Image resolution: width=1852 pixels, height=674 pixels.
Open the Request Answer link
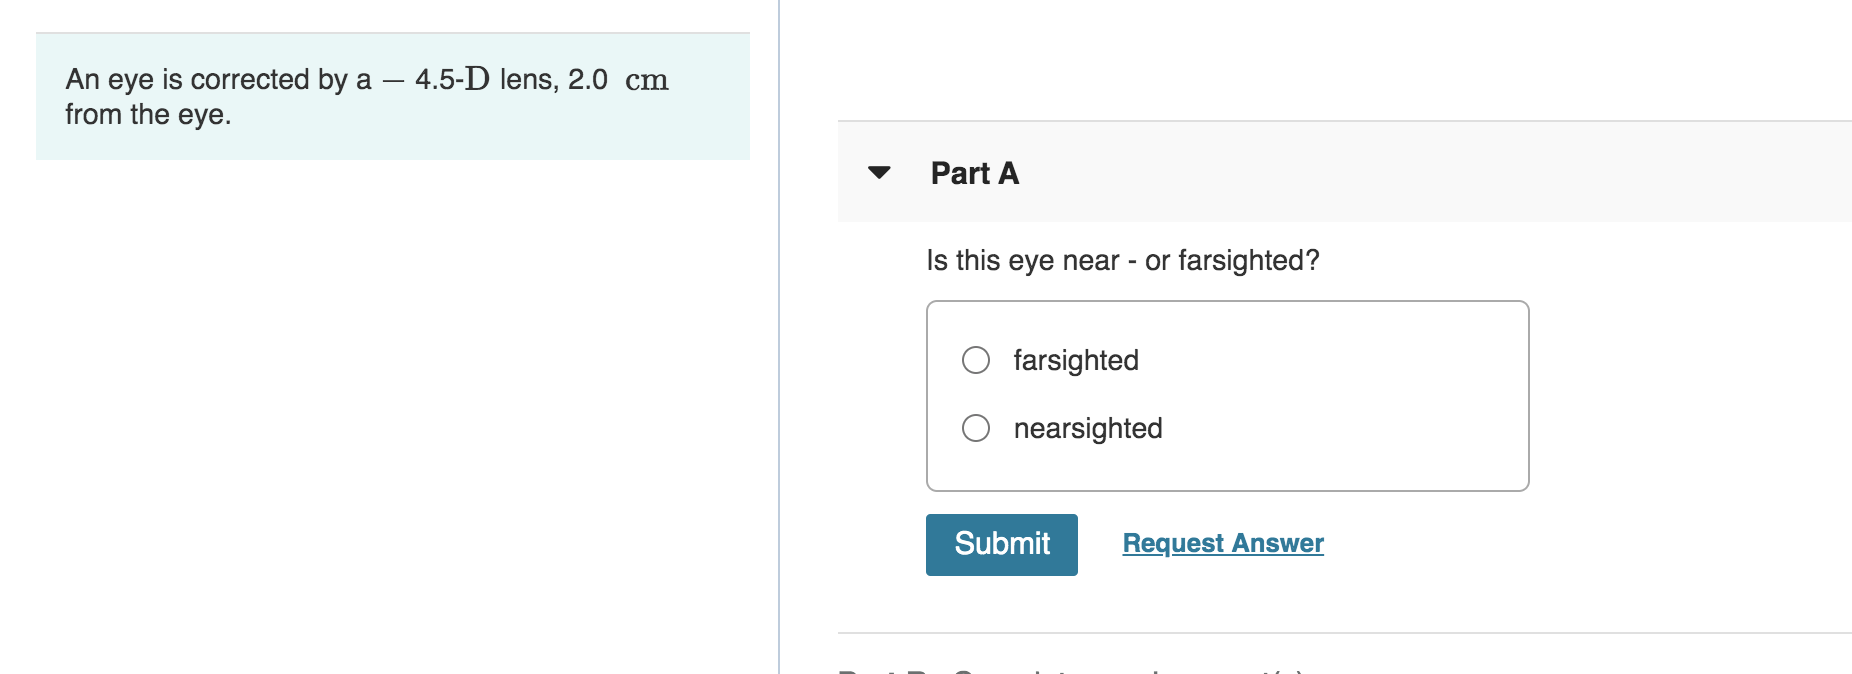pos(1222,543)
